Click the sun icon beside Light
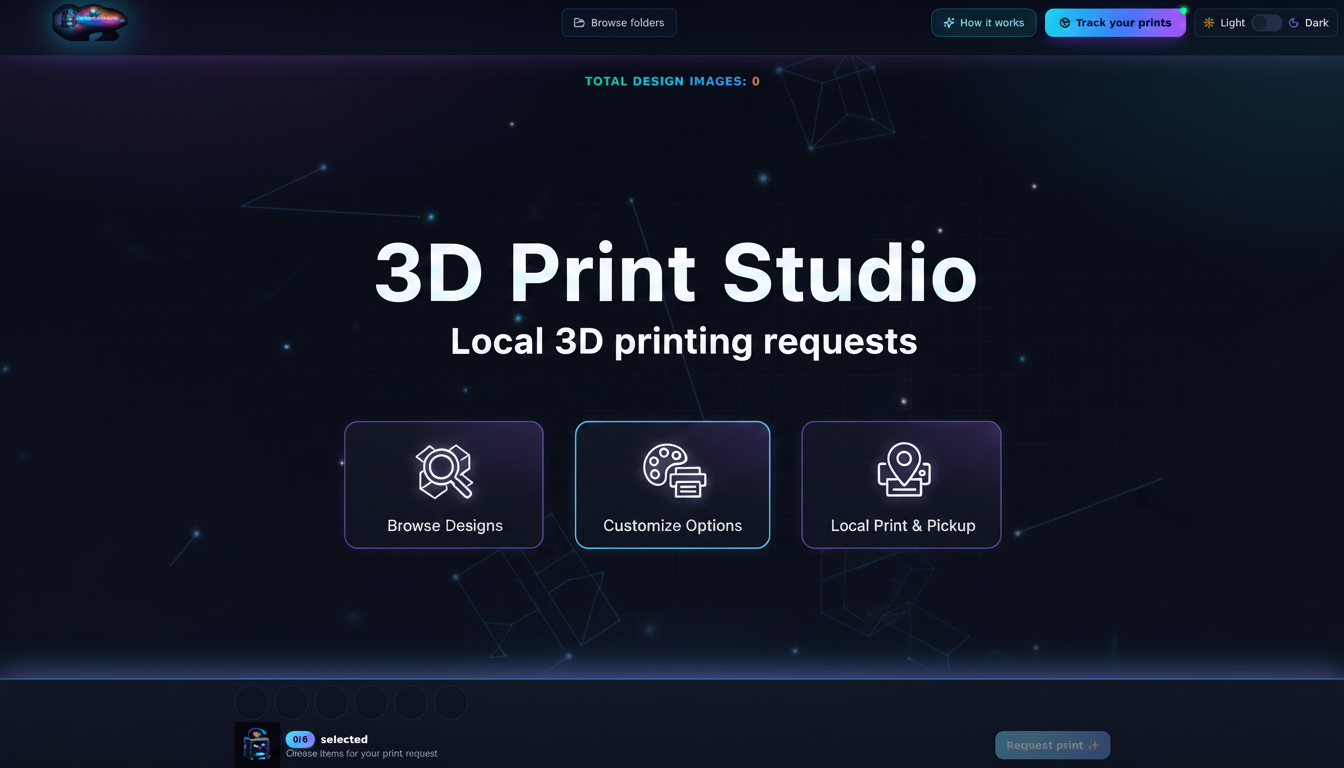Viewport: 1344px width, 768px height. pyautogui.click(x=1209, y=23)
